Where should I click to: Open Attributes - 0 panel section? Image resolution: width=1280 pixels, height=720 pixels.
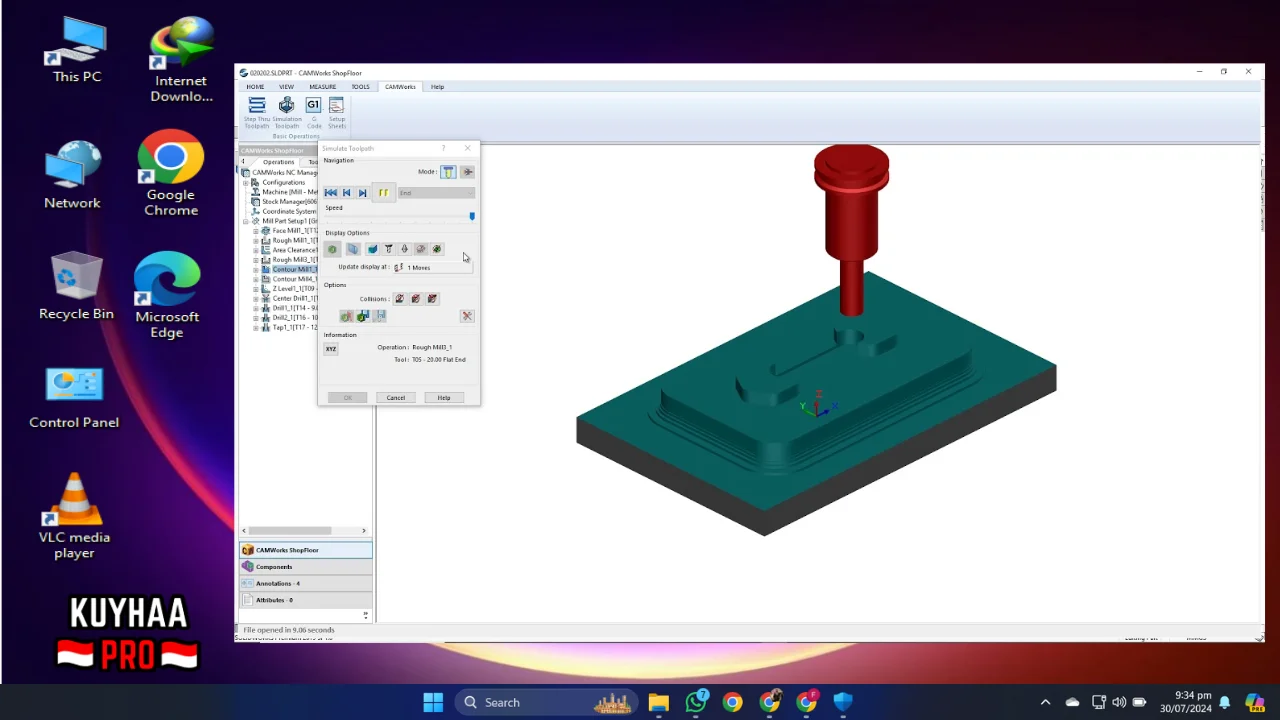(x=306, y=600)
